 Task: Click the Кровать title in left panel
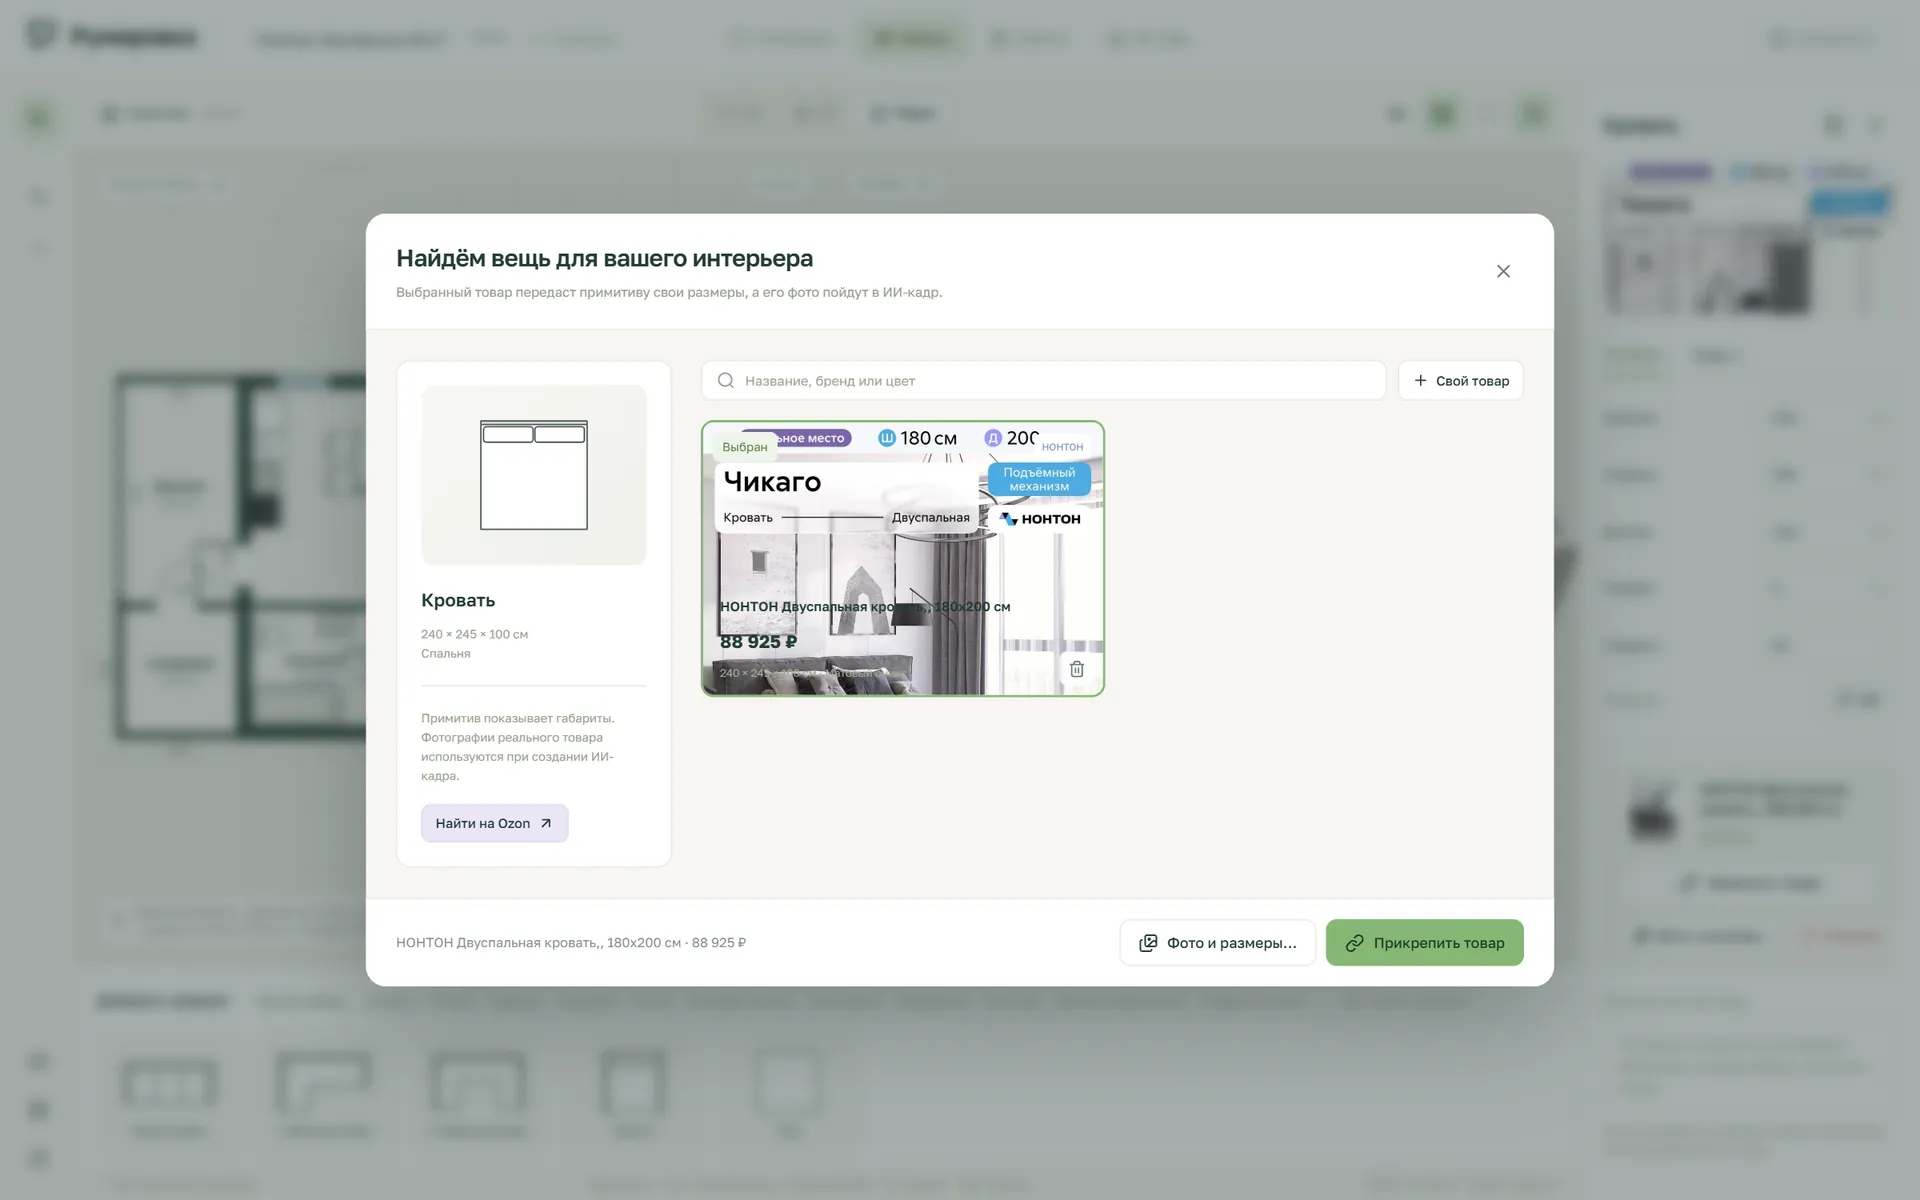(458, 600)
